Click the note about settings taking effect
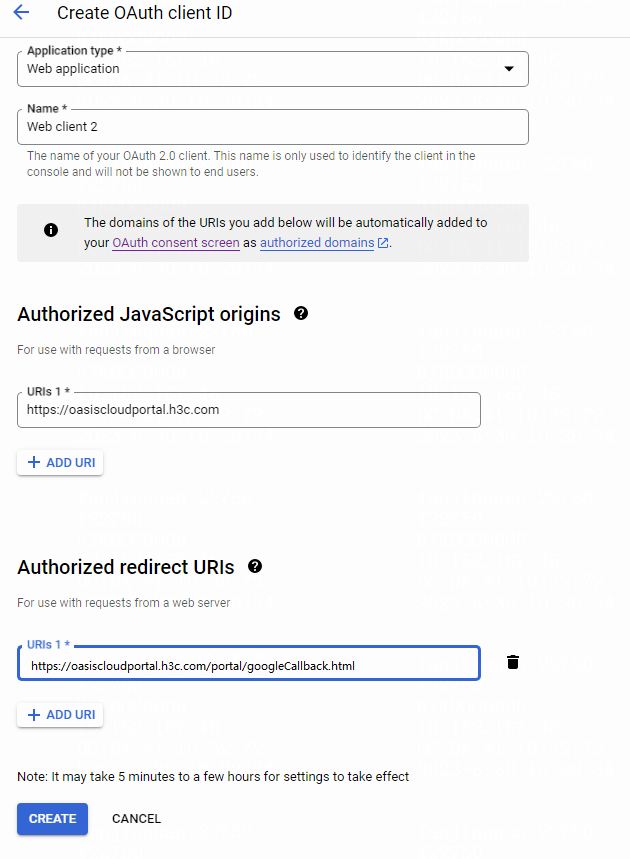 [x=213, y=777]
